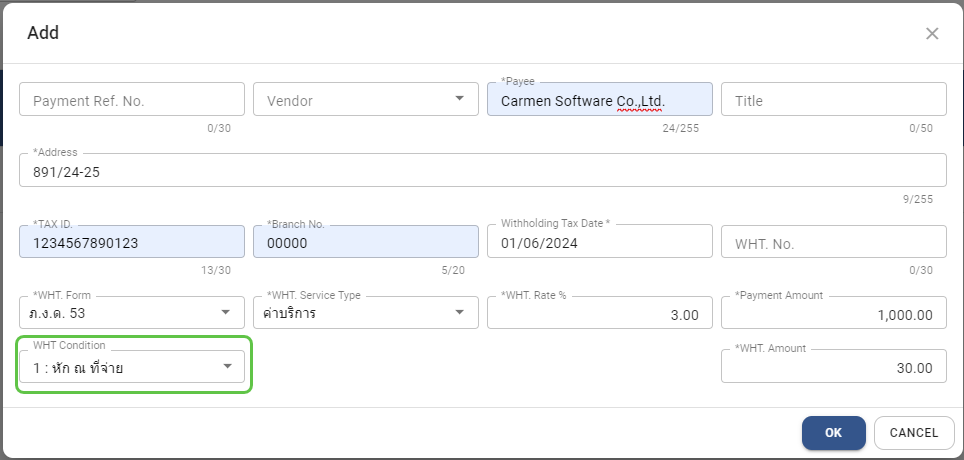Close the Add dialog with the X icon
This screenshot has height=460, width=964.
[932, 33]
